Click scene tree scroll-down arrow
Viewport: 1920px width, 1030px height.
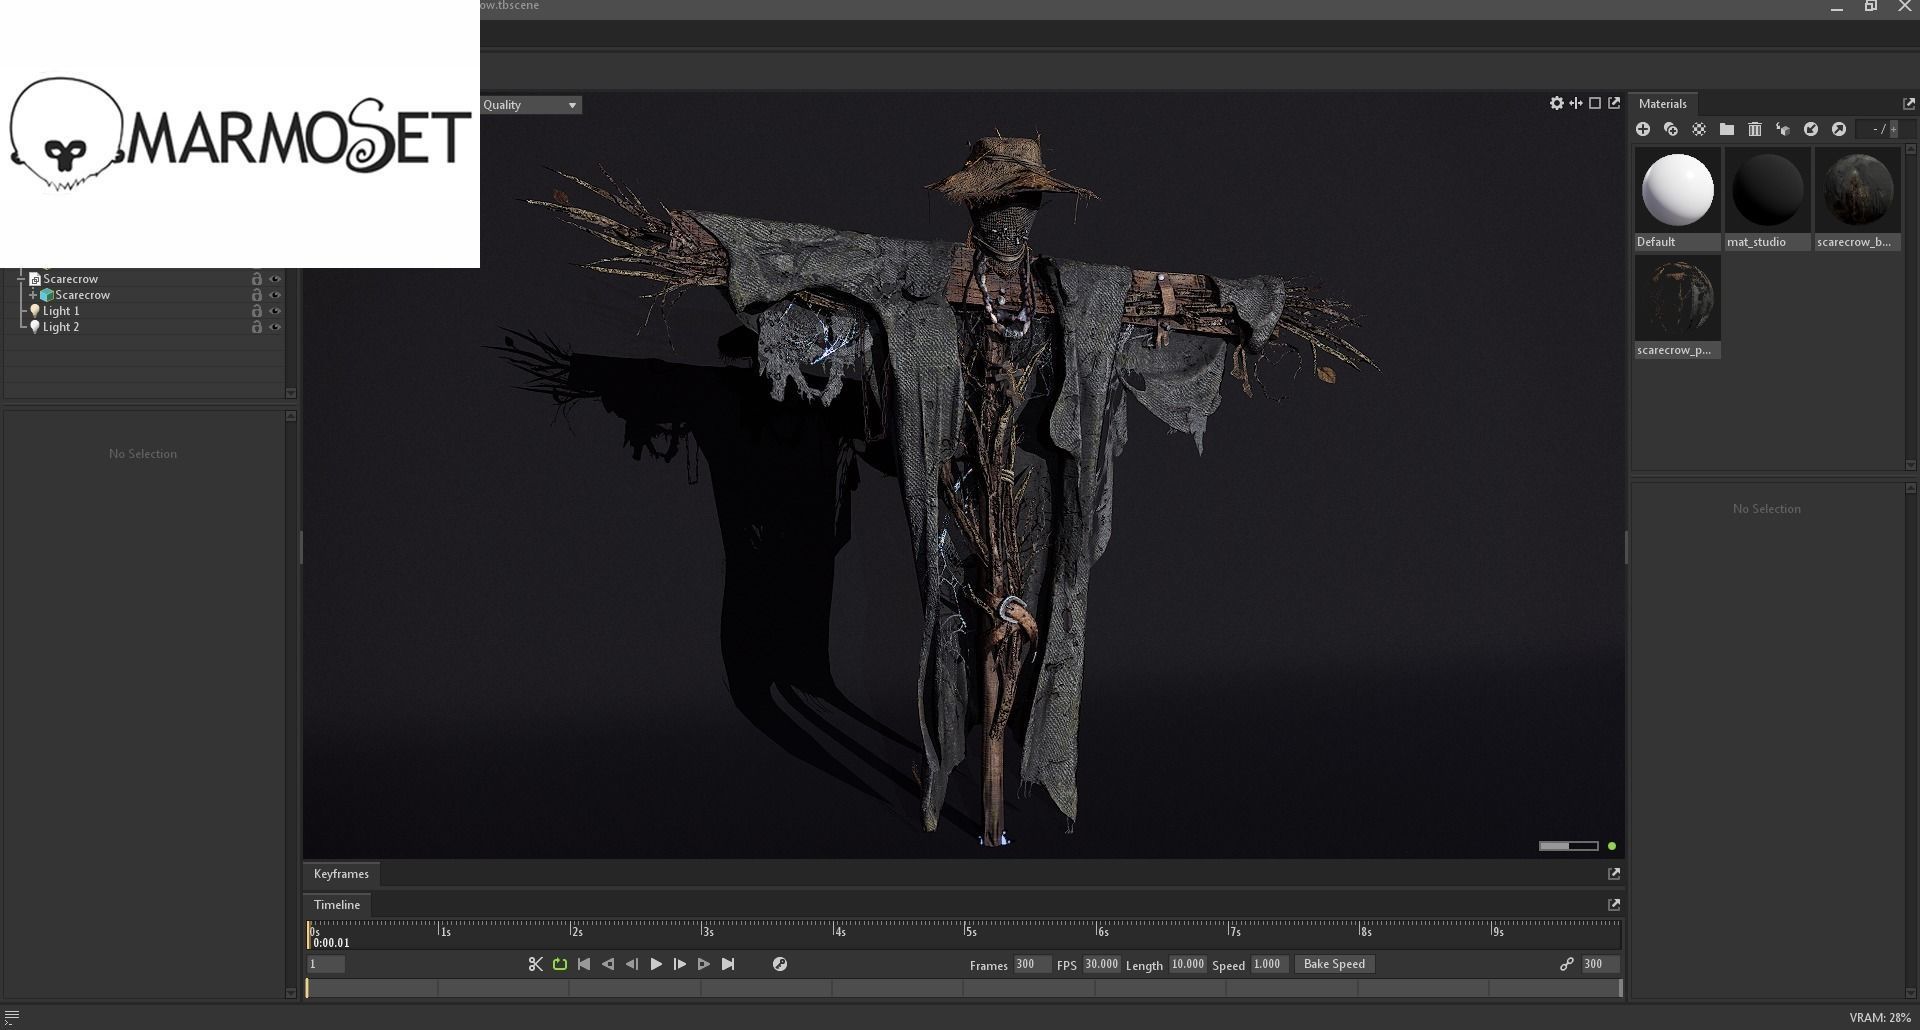point(291,393)
